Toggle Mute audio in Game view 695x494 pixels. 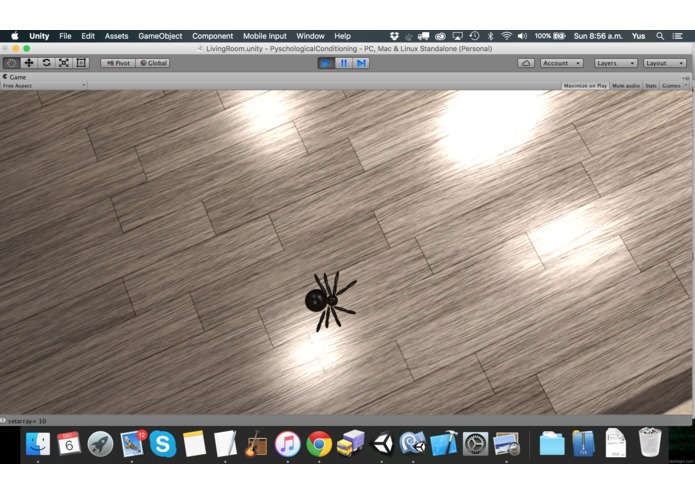(626, 86)
